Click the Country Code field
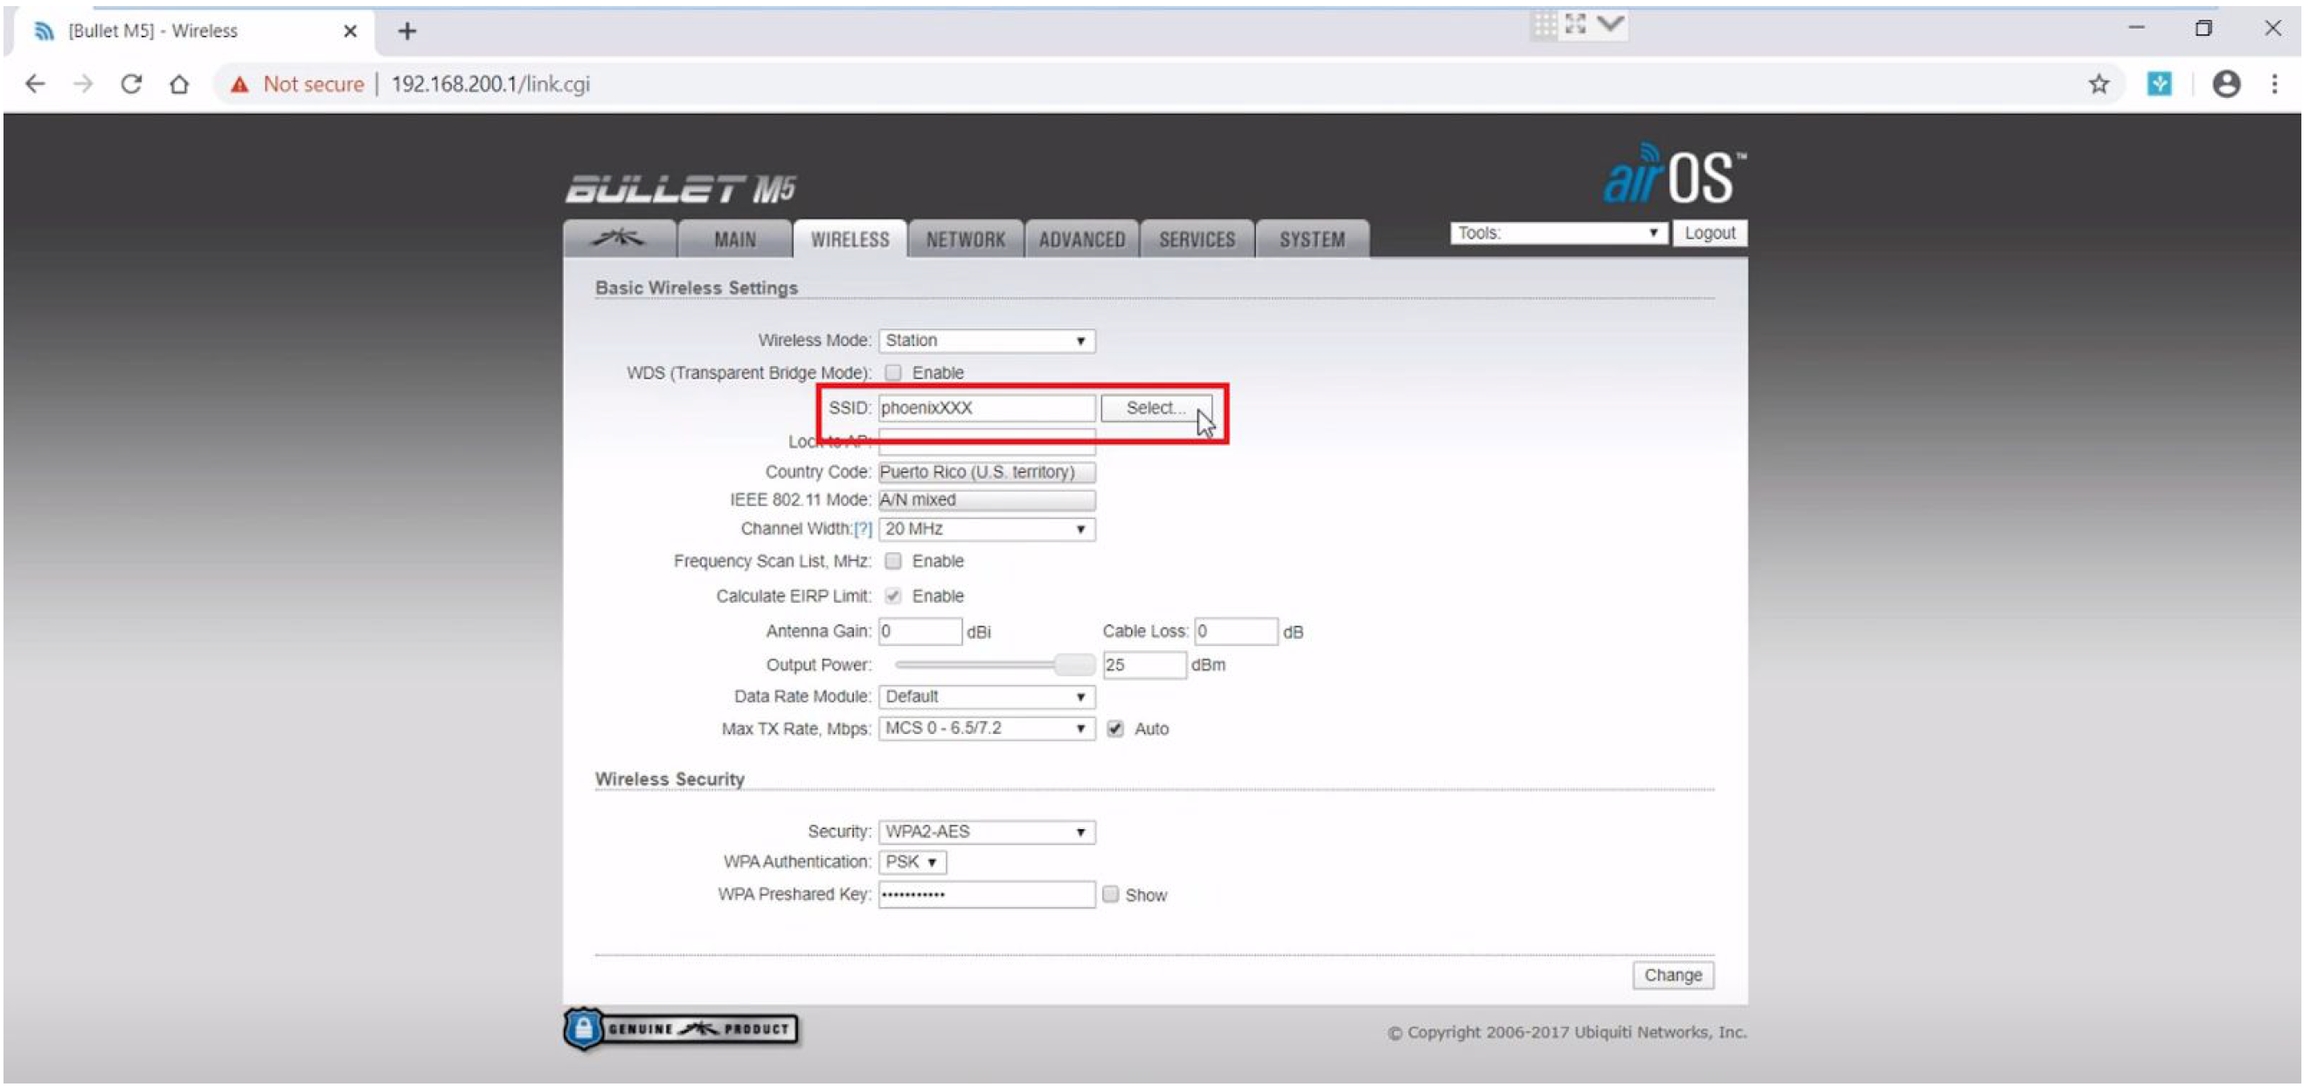 (986, 472)
